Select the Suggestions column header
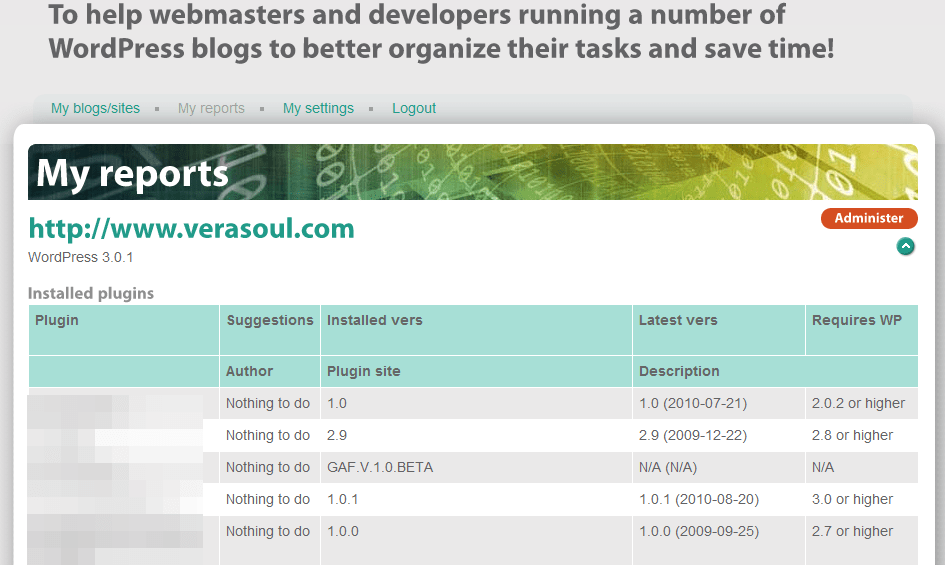This screenshot has height=565, width=945. (270, 320)
